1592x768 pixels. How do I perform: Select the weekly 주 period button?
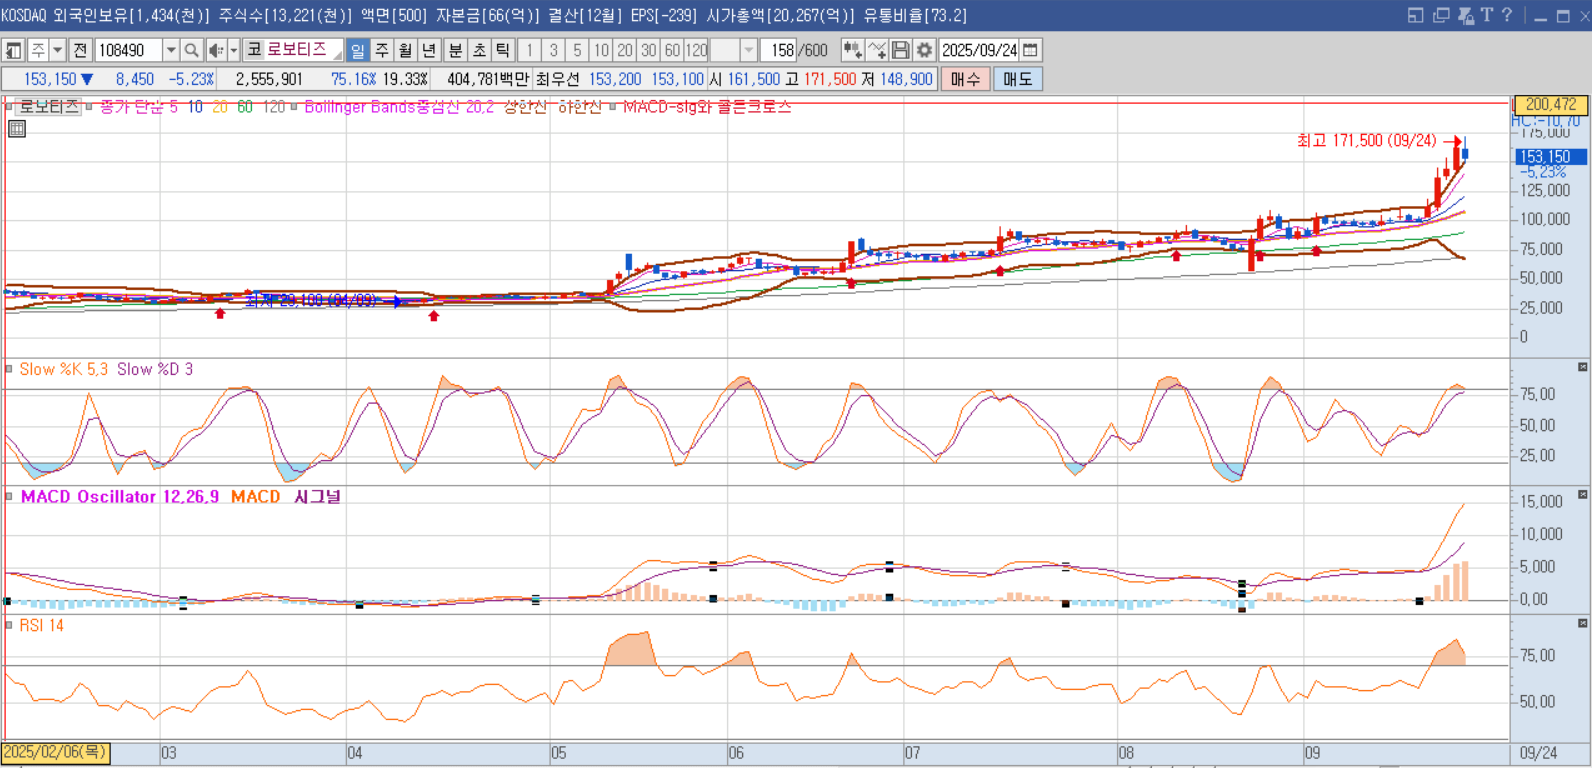tap(381, 50)
